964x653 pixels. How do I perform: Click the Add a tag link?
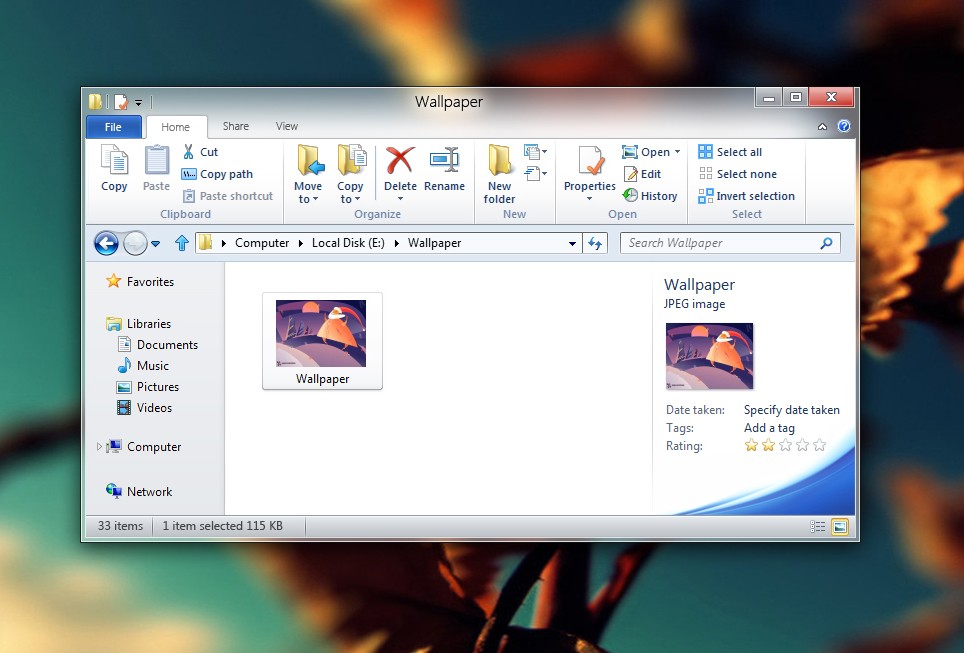(x=767, y=427)
